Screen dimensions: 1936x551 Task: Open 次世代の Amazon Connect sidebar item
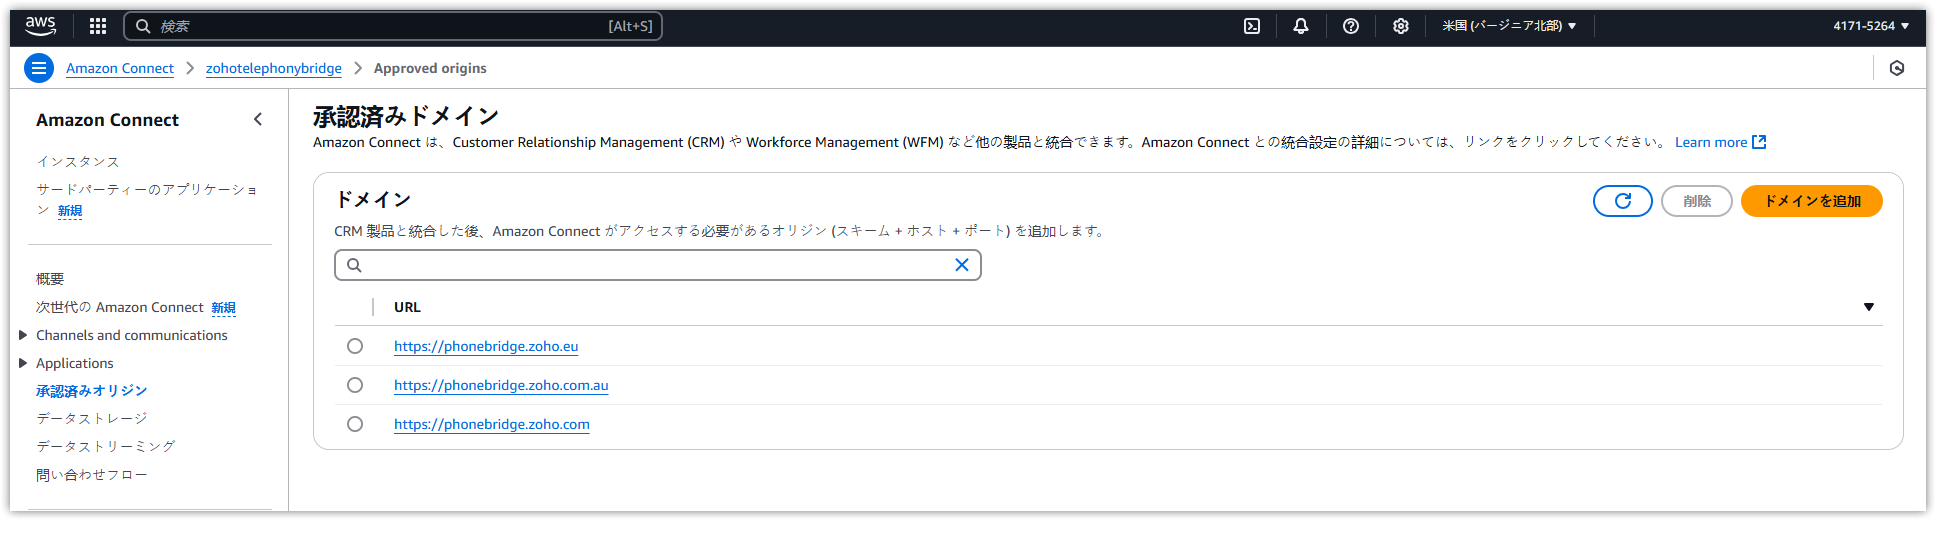point(120,307)
